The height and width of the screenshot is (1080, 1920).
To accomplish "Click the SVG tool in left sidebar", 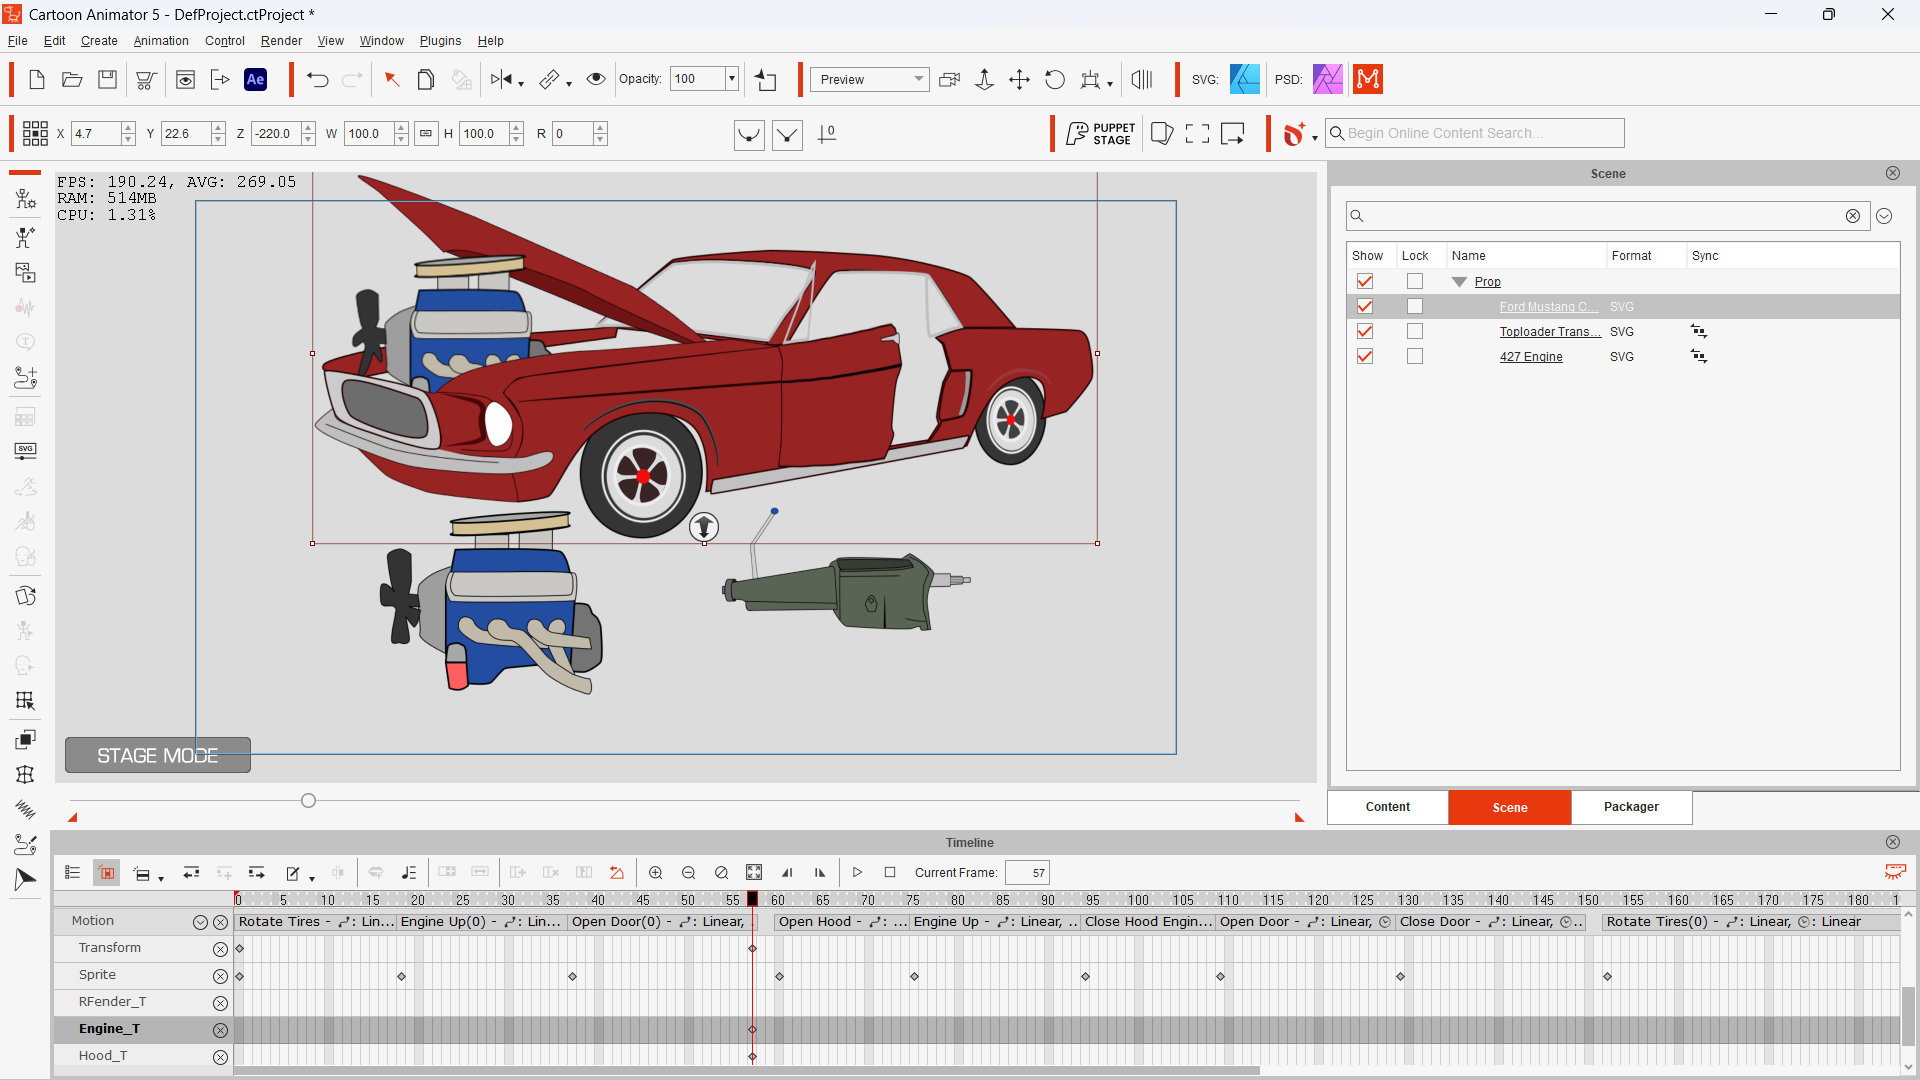I will click(26, 450).
